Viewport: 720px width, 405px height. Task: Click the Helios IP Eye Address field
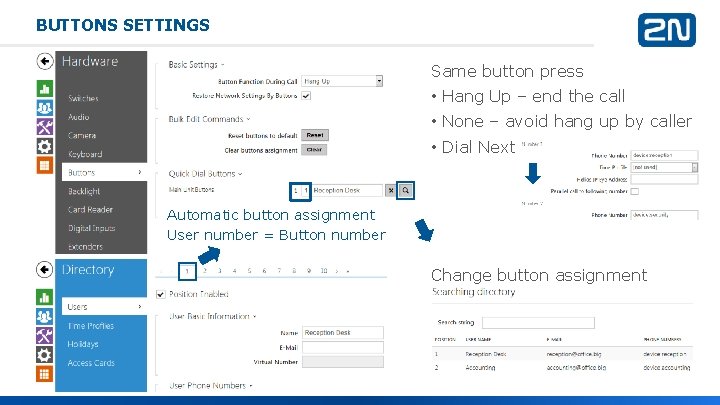664,180
